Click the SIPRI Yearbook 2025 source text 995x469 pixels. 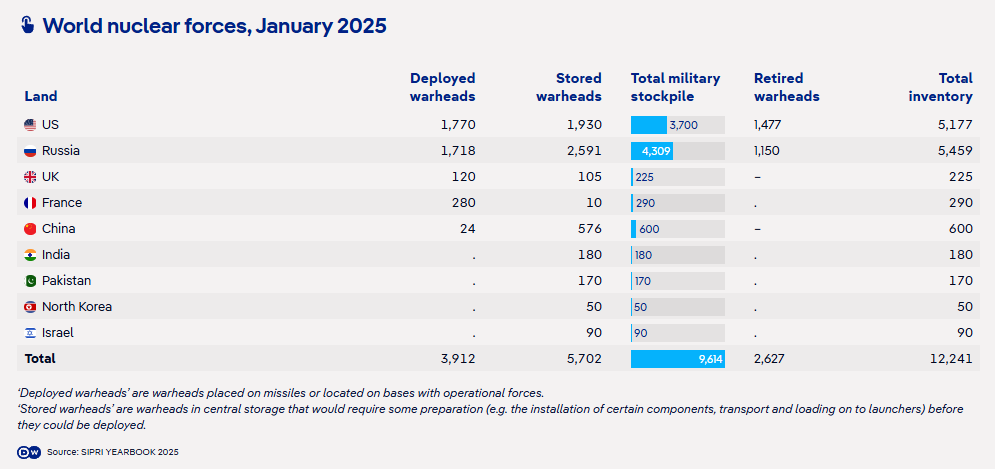click(x=112, y=452)
